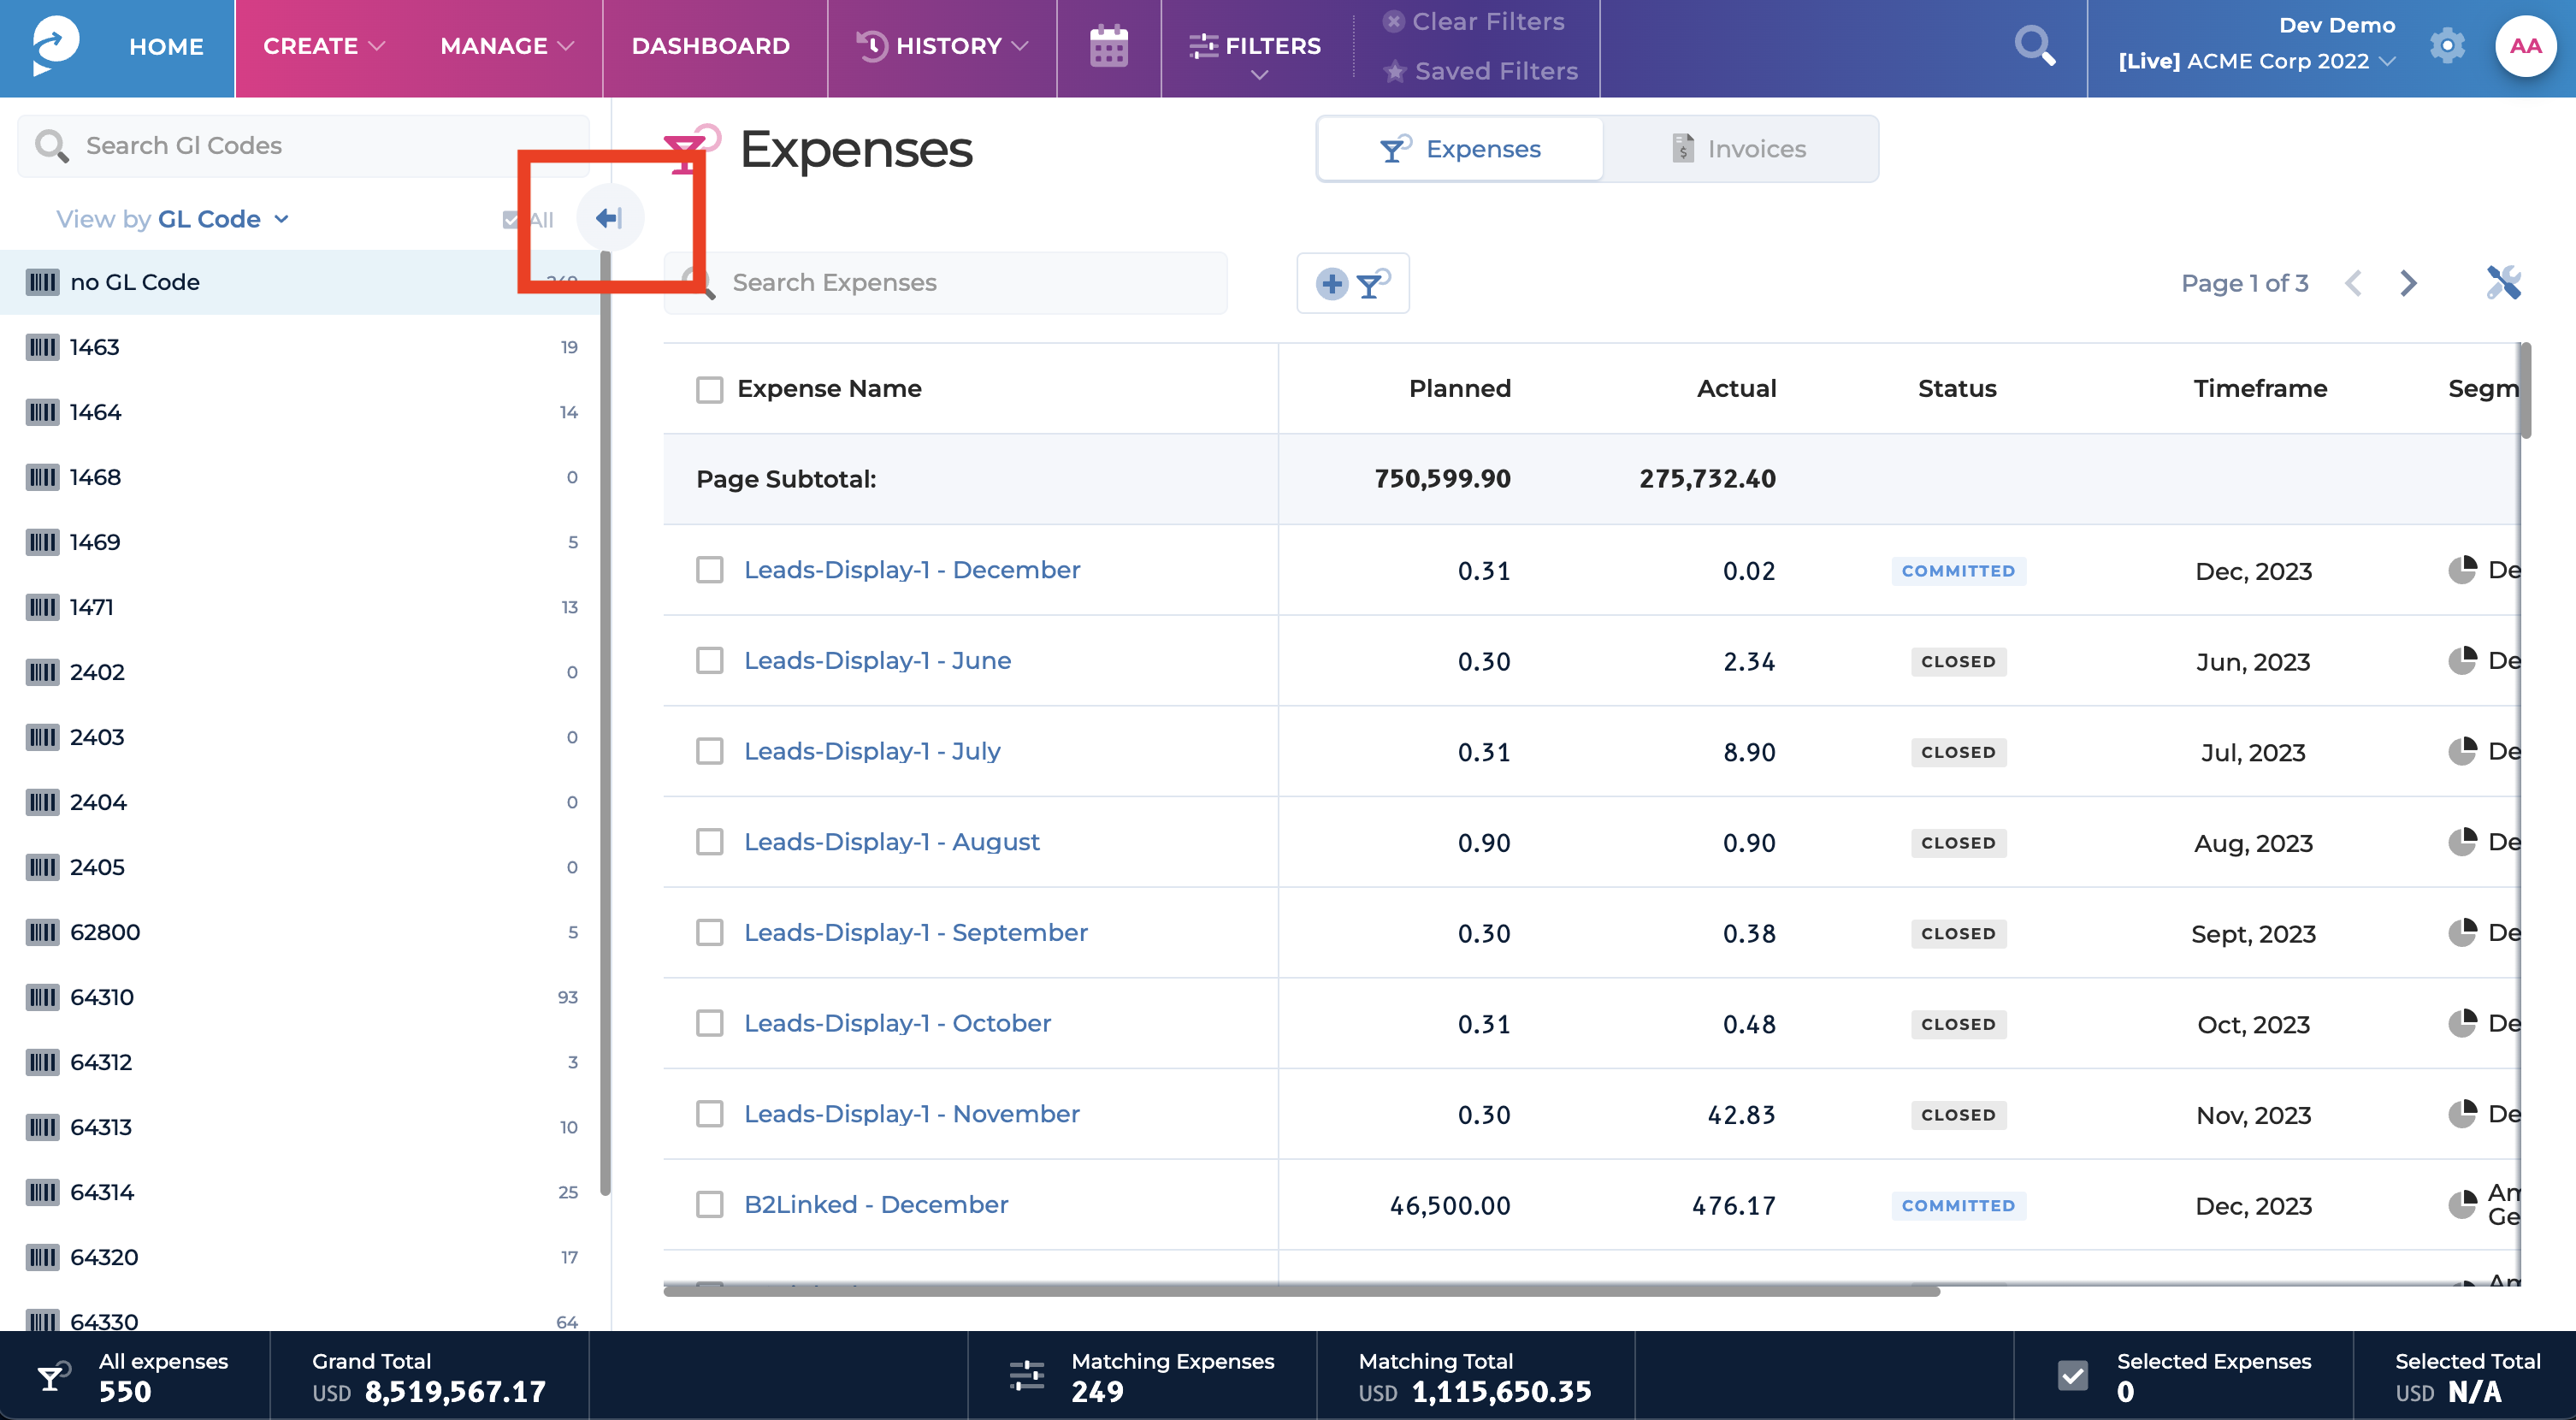2576x1420 pixels.
Task: Expand the Create dropdown menu
Action: 323,46
